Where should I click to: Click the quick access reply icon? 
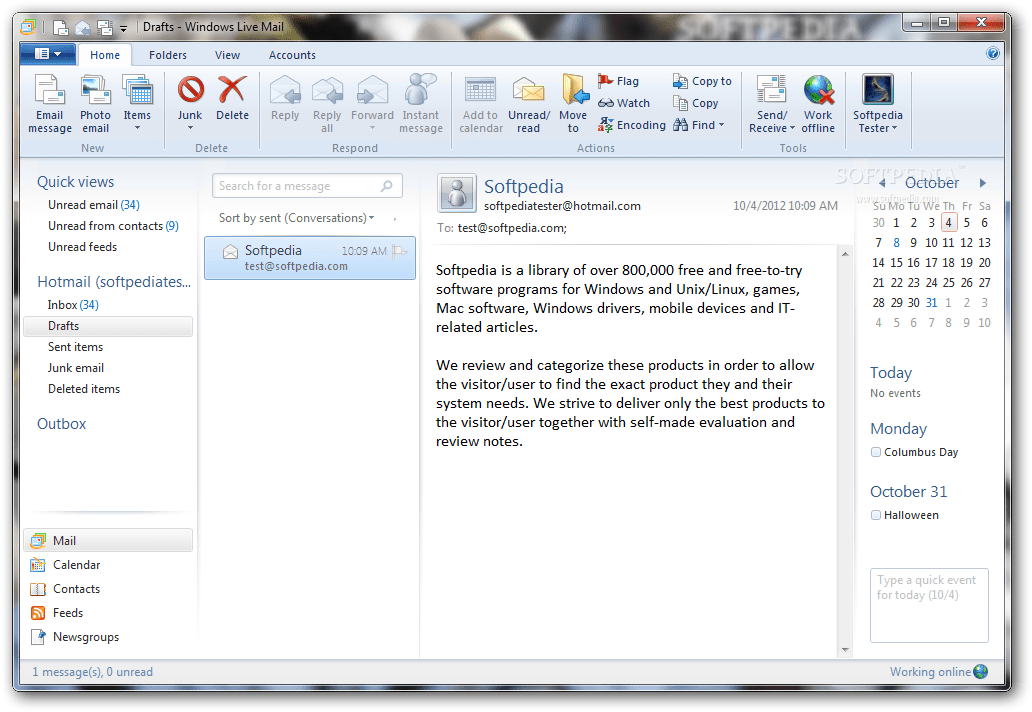(x=82, y=28)
